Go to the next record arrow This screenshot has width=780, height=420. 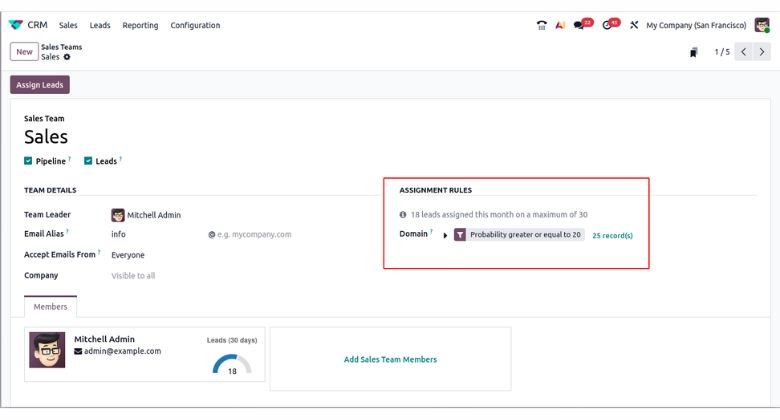pos(762,52)
